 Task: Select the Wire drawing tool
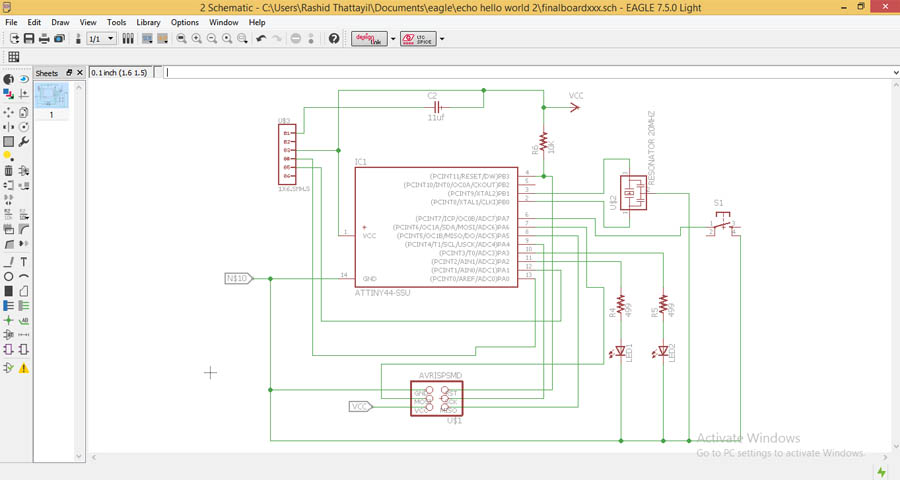tap(8, 262)
